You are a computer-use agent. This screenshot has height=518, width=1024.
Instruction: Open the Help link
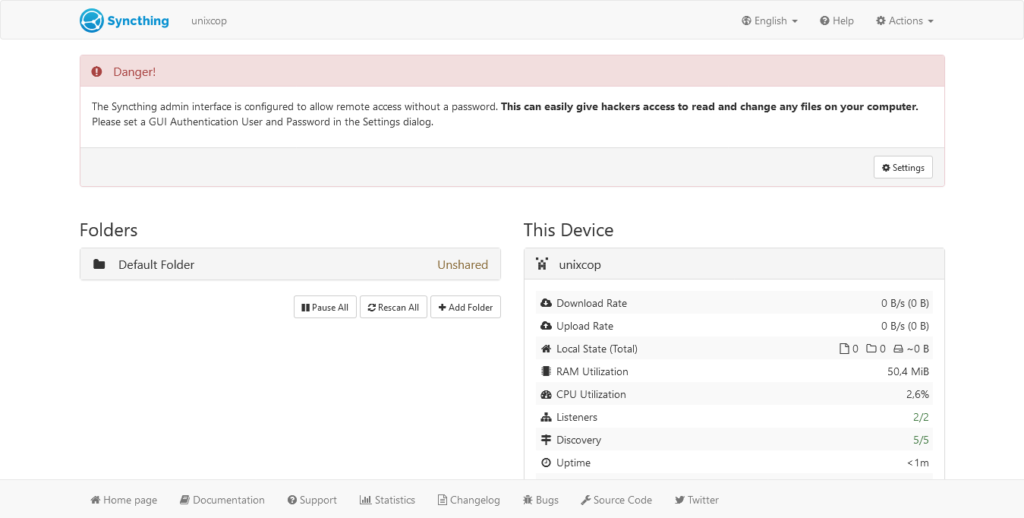(837, 21)
